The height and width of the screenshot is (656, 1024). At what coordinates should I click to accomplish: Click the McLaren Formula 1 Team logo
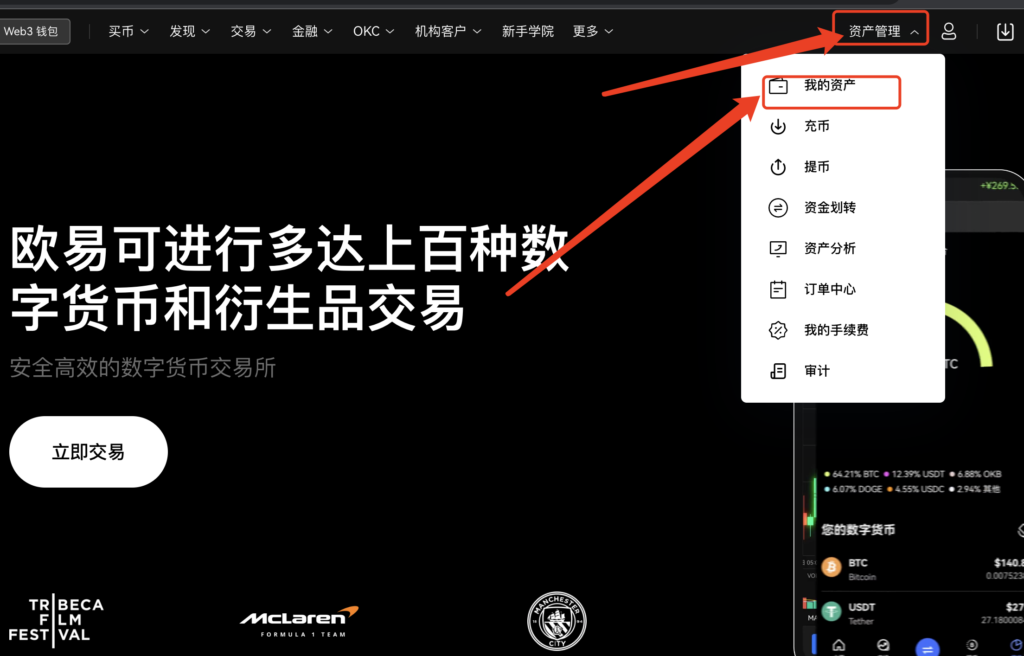[x=300, y=621]
